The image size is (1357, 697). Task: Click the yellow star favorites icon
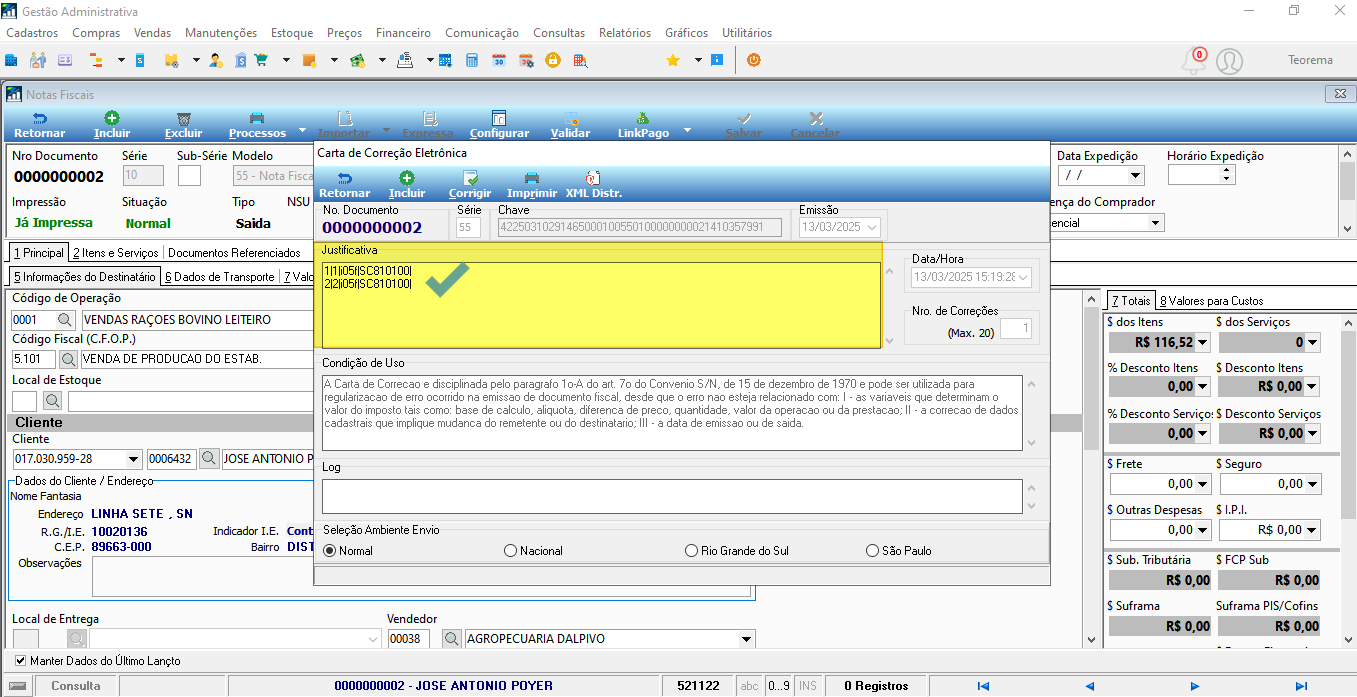coord(673,60)
